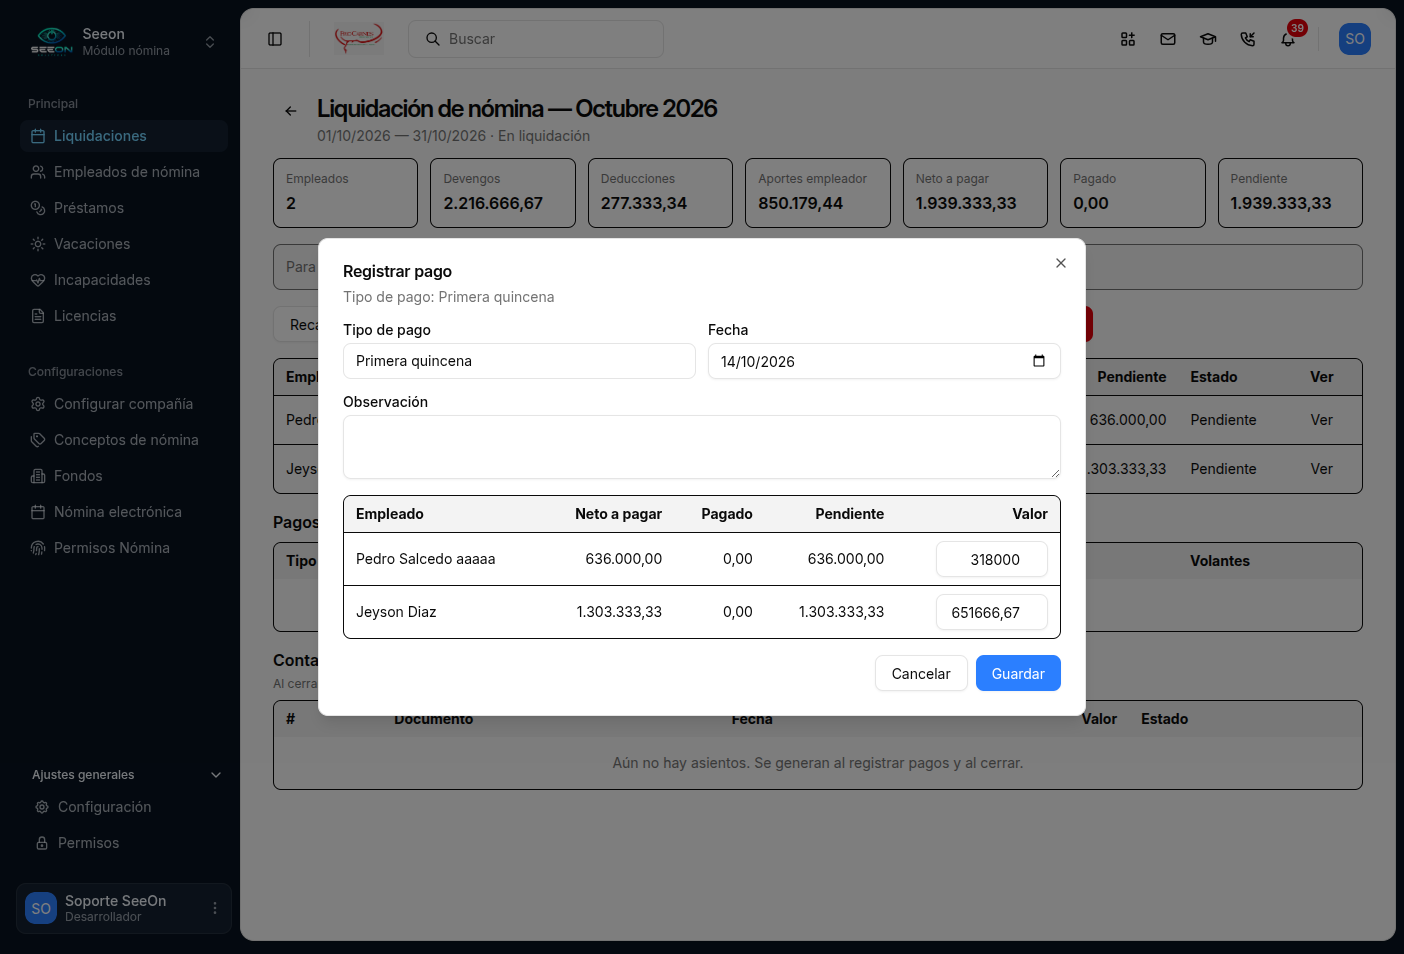This screenshot has height=954, width=1404.
Task: Open the date picker calendar icon
Action: tap(1039, 361)
